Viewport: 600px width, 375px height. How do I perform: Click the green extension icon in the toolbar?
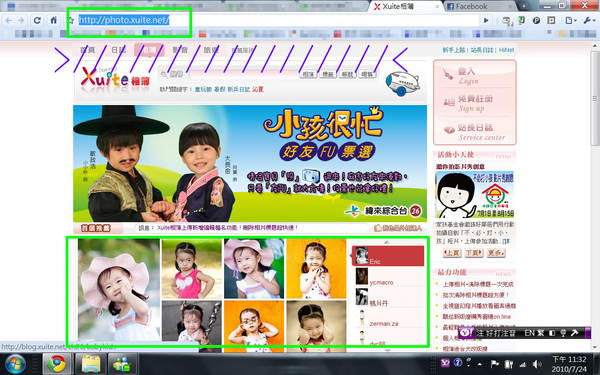[521, 20]
